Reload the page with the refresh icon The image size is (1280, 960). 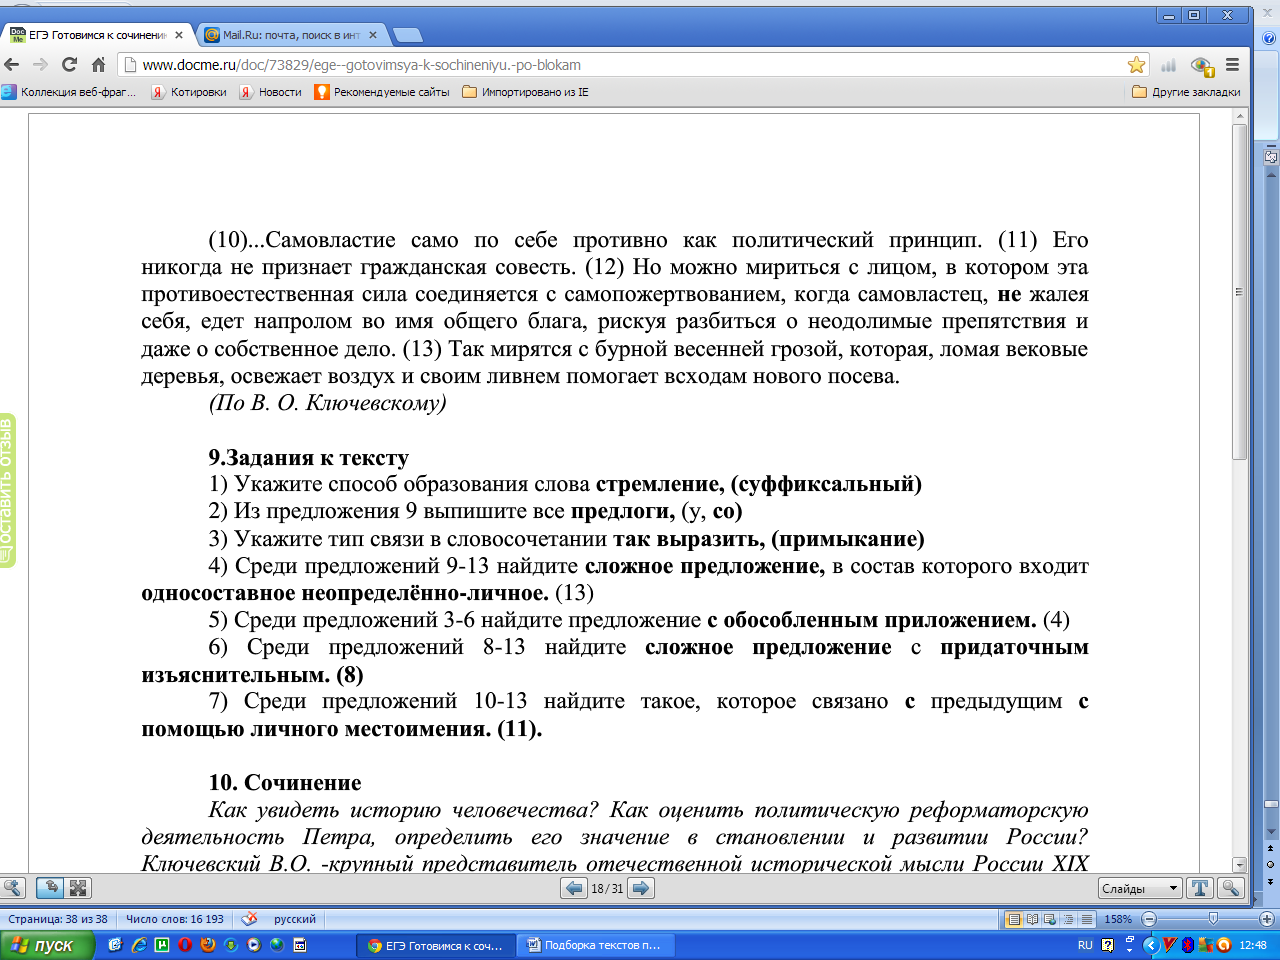tap(69, 65)
